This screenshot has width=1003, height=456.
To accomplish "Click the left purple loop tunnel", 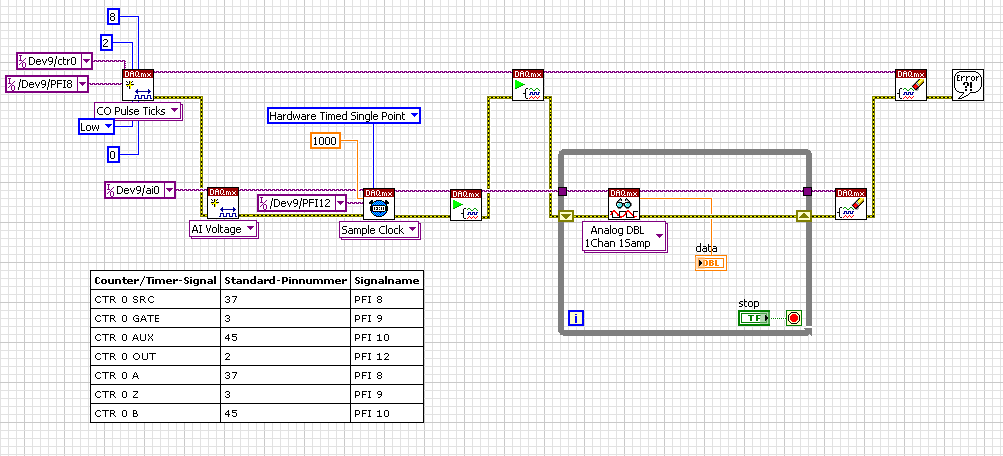I will tap(562, 191).
